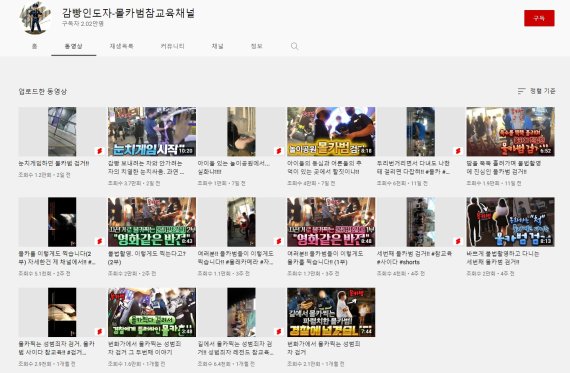Open video title 바쁘게 불법촬영하고 다니는 세번째

pyautogui.click(x=503, y=258)
